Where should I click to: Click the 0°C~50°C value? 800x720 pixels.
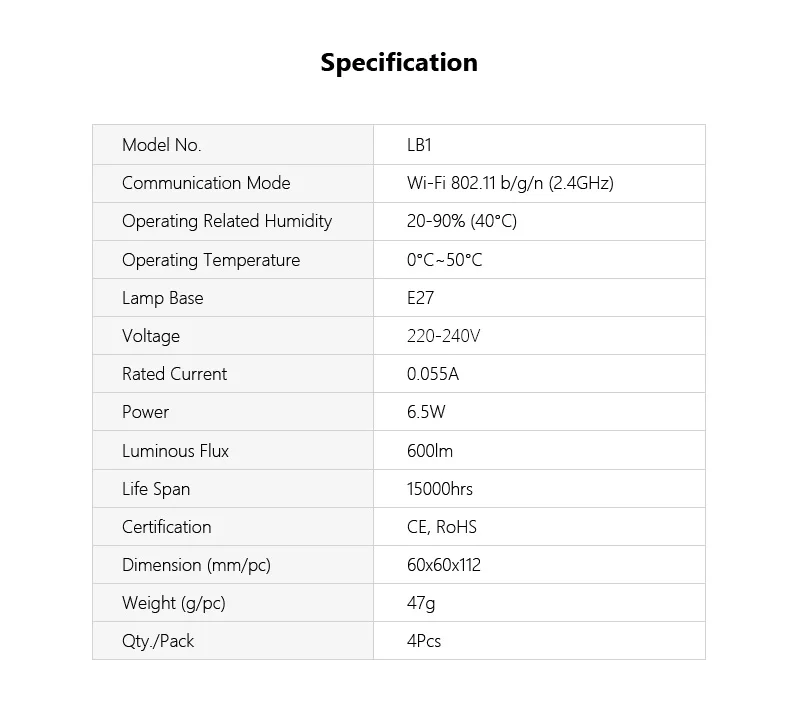444,260
